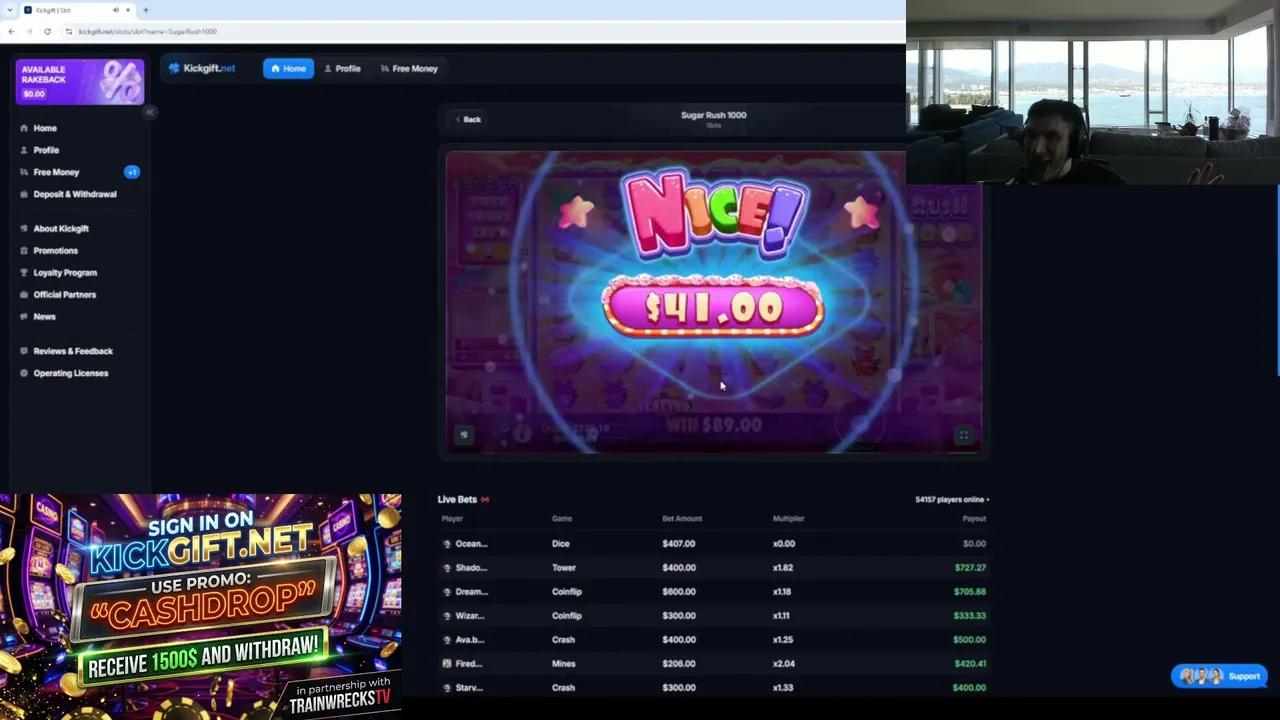Click the Official Partners sidebar icon
The height and width of the screenshot is (720, 1280).
(x=24, y=295)
